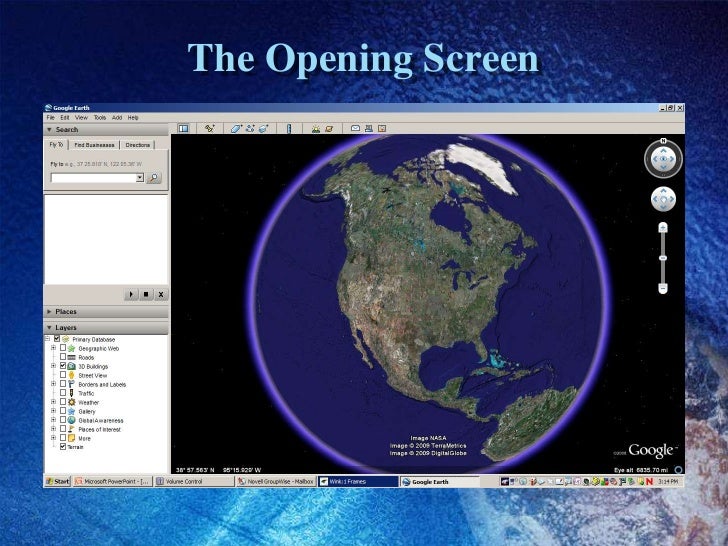Toggle the sidebar with the toolbar sidebar icon

click(x=184, y=129)
